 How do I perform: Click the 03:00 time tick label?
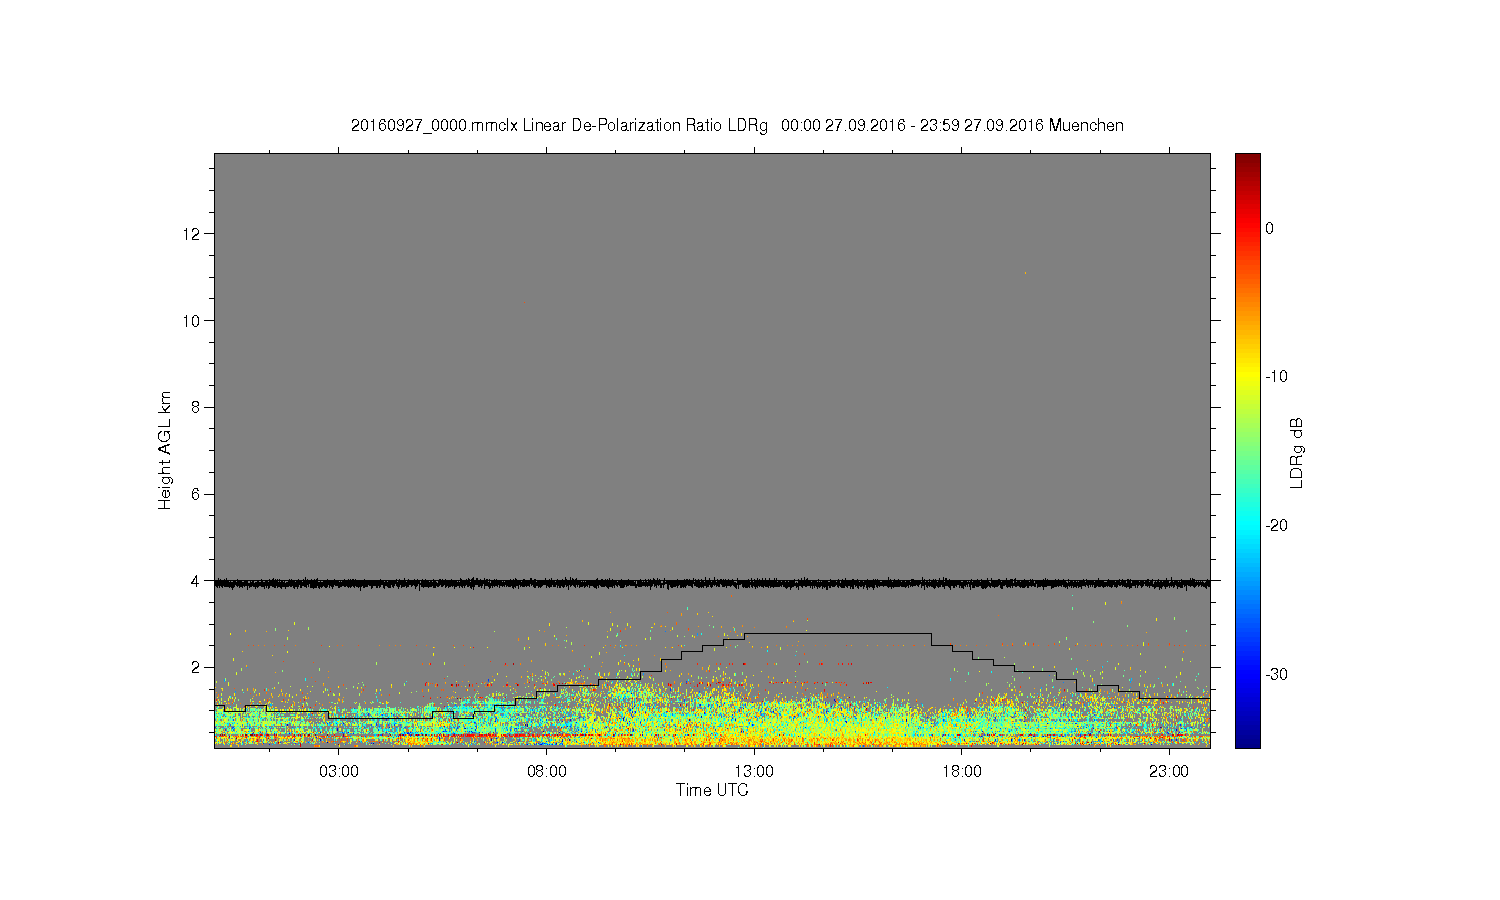point(339,772)
